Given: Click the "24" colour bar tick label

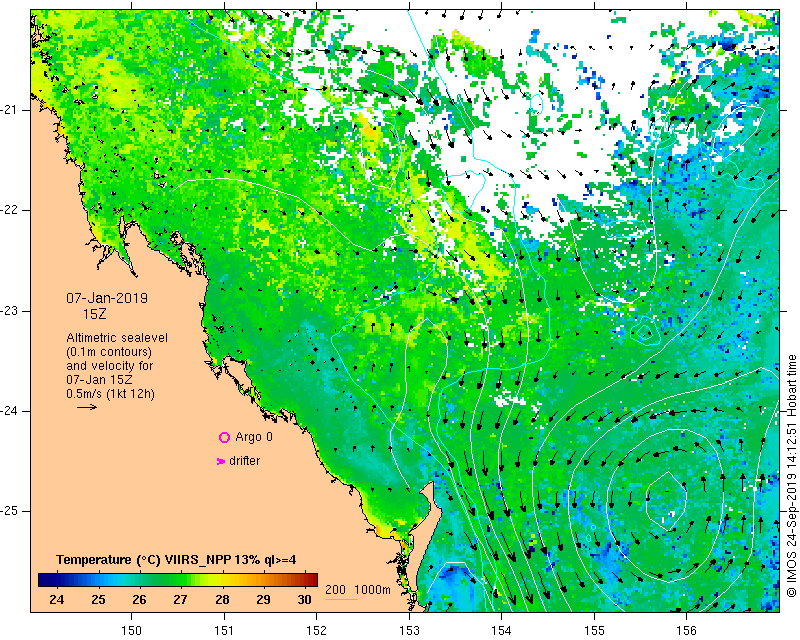Looking at the screenshot, I should (x=57, y=599).
